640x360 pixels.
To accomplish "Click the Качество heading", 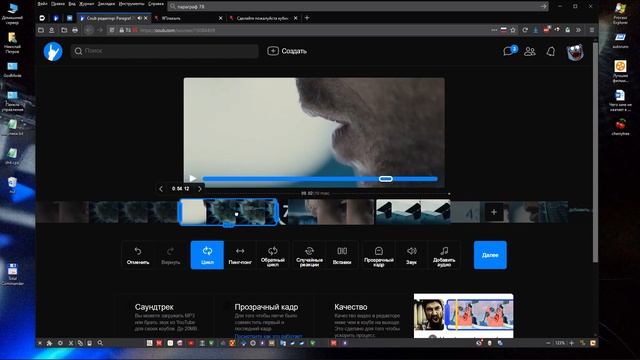I will tap(351, 307).
